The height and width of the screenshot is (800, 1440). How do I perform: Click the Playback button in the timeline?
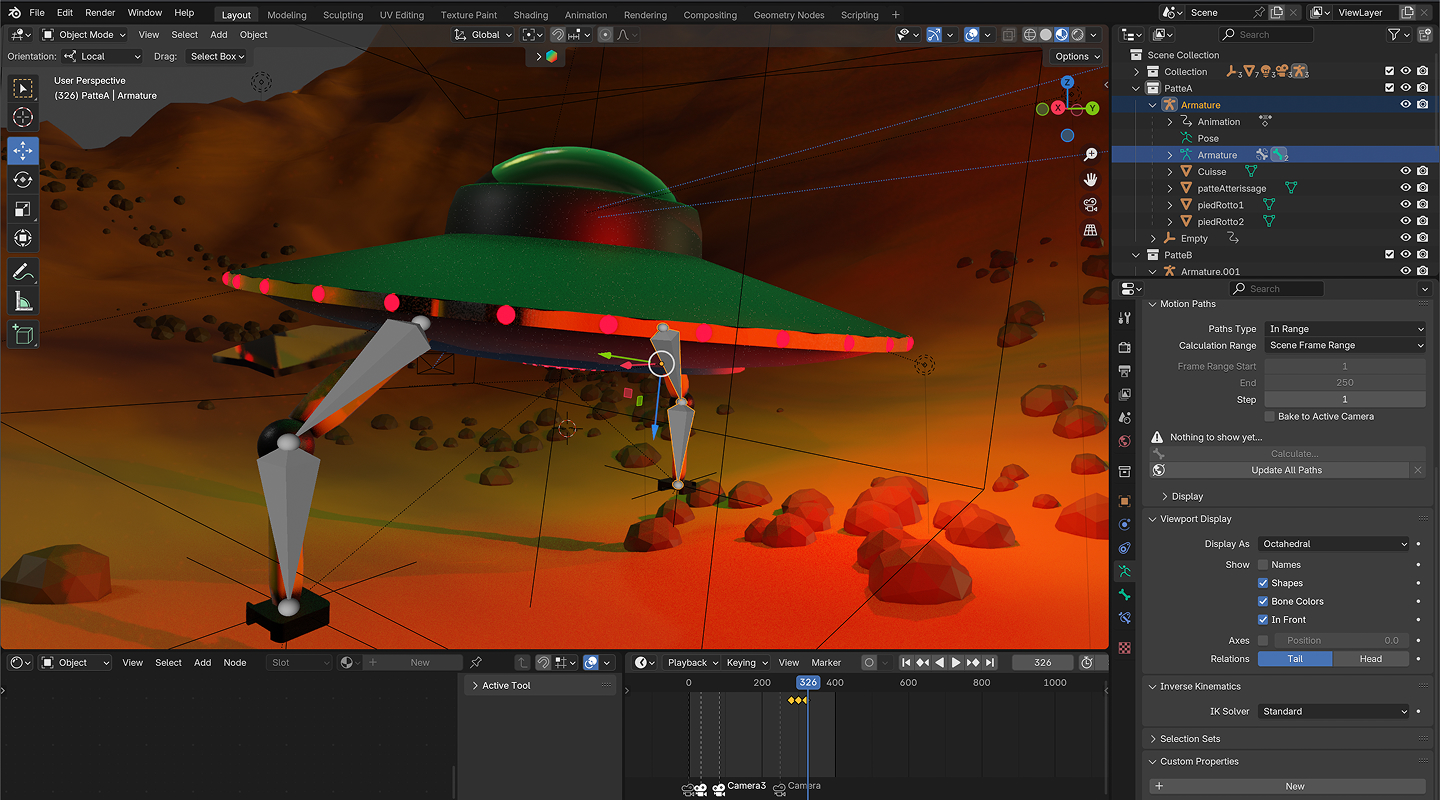[x=691, y=663]
